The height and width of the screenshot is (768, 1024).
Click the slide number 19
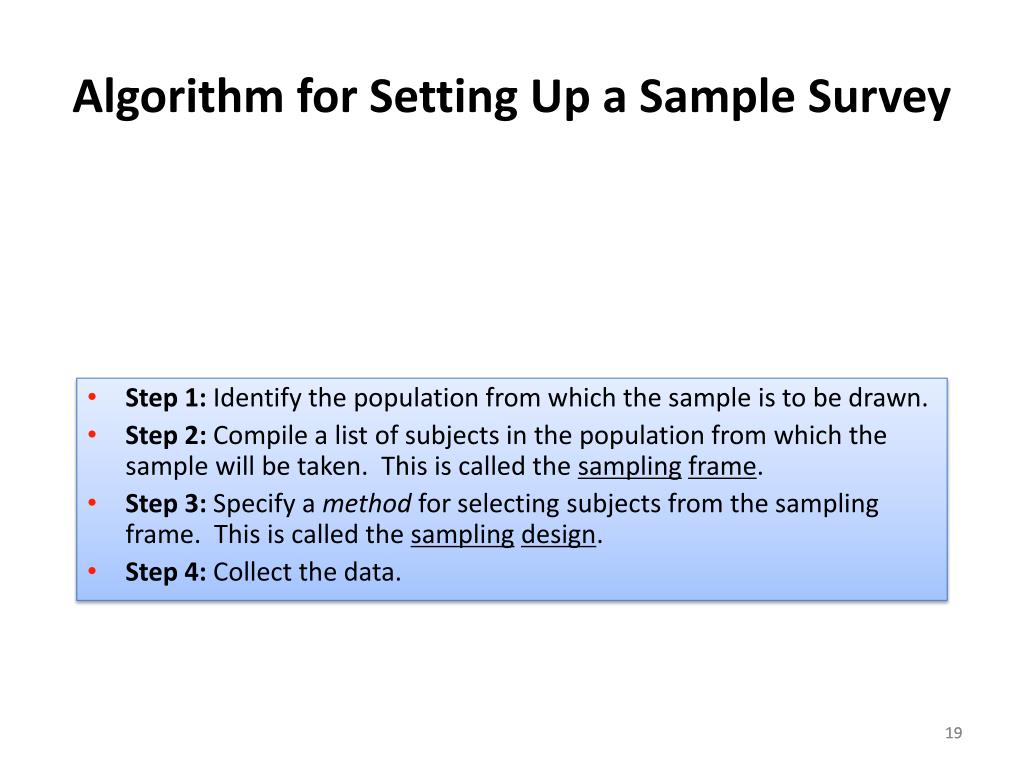(x=953, y=733)
